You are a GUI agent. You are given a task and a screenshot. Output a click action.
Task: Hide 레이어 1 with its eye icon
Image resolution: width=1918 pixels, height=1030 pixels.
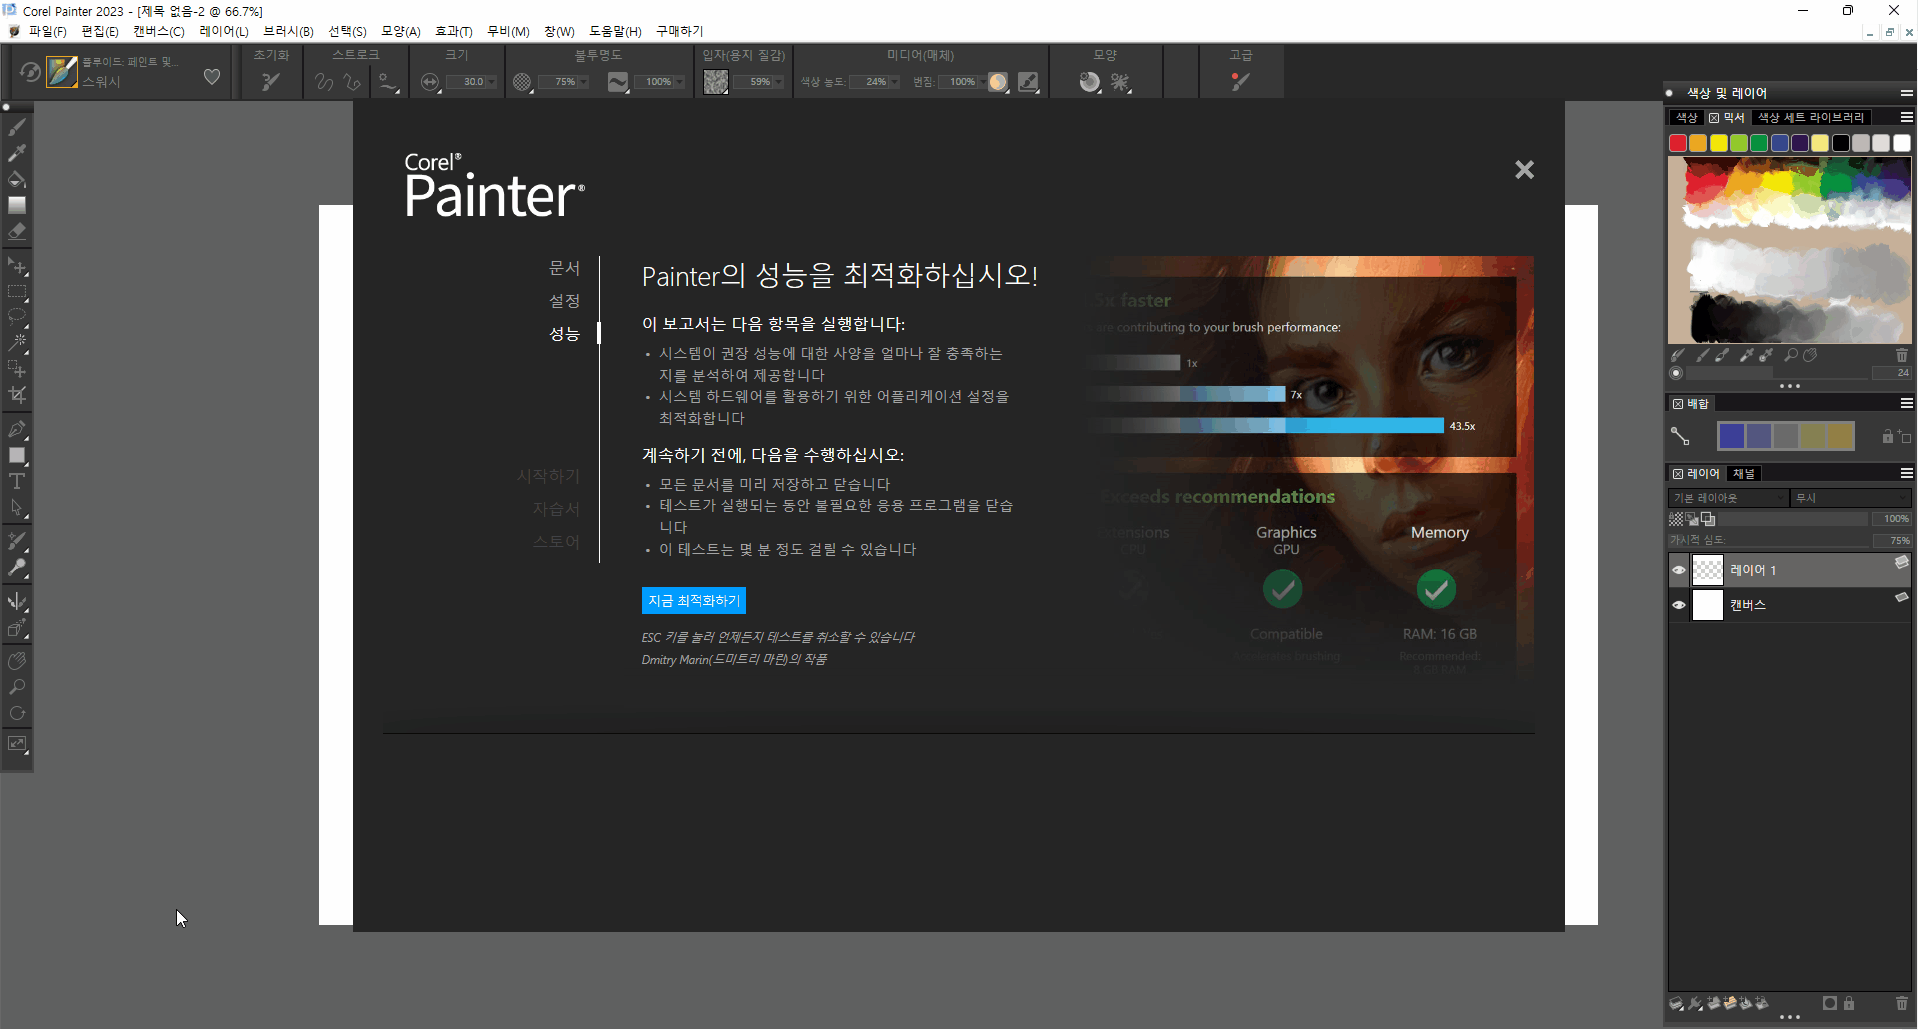[x=1679, y=570]
